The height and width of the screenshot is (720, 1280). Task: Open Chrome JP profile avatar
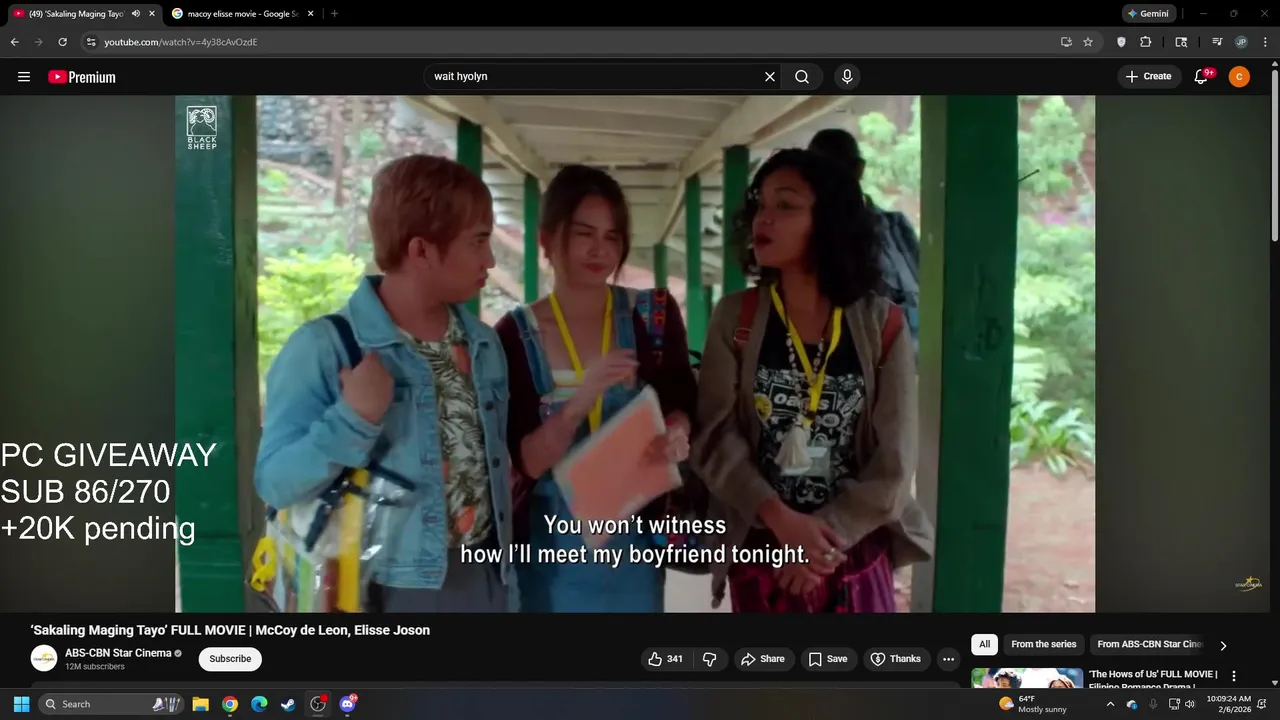pos(1241,42)
